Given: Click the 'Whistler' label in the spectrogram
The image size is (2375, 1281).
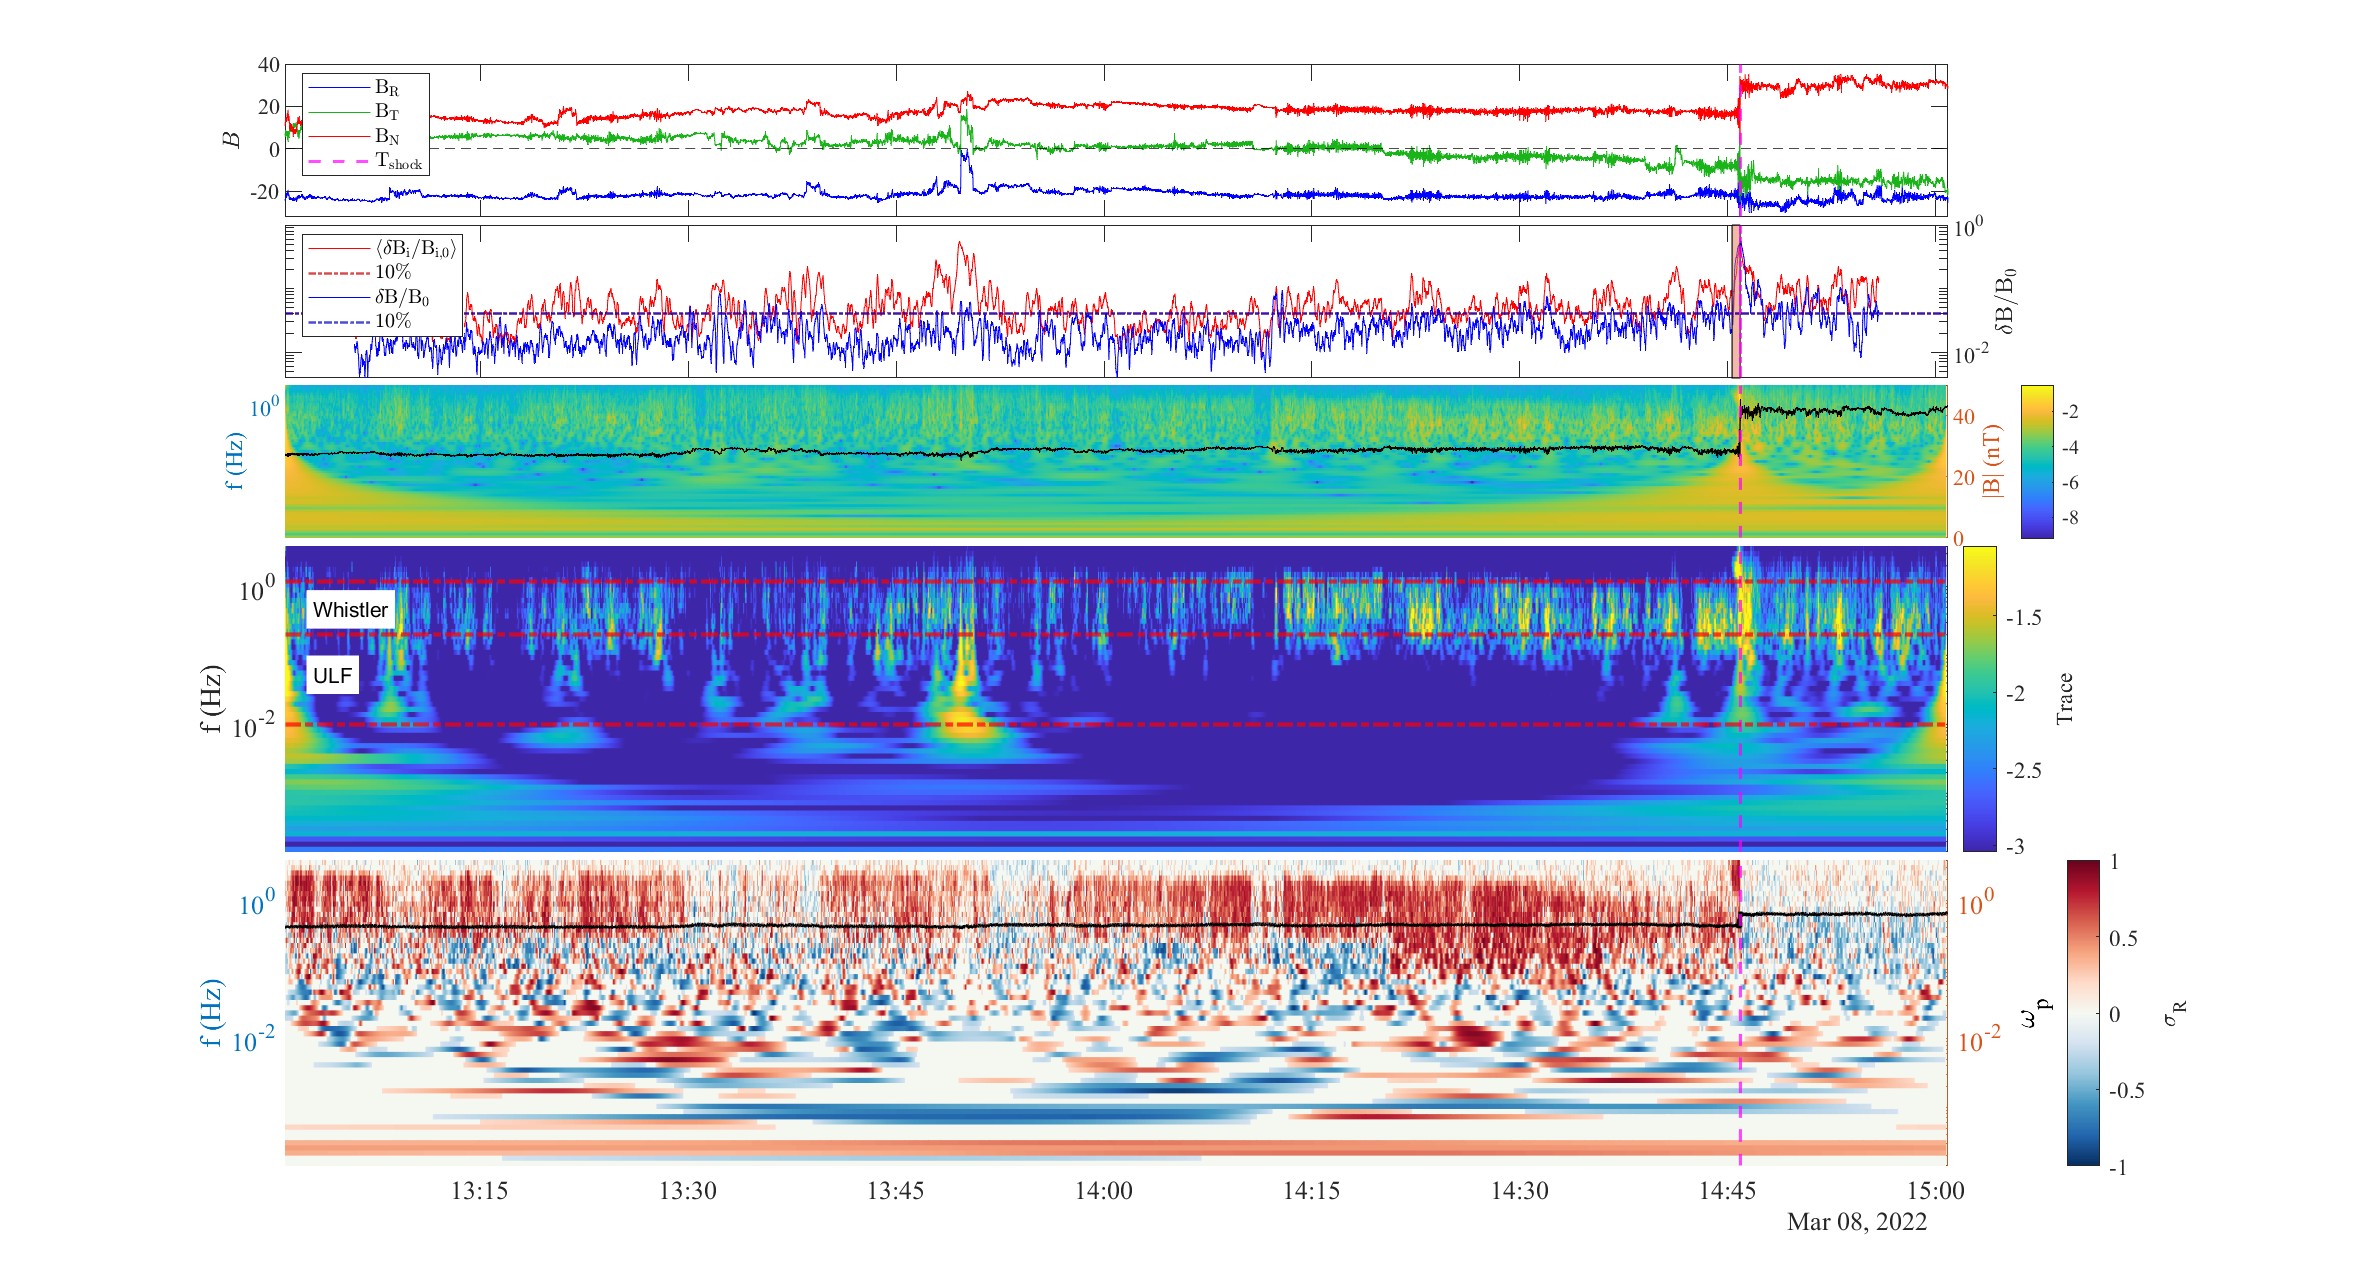Looking at the screenshot, I should pos(350,610).
